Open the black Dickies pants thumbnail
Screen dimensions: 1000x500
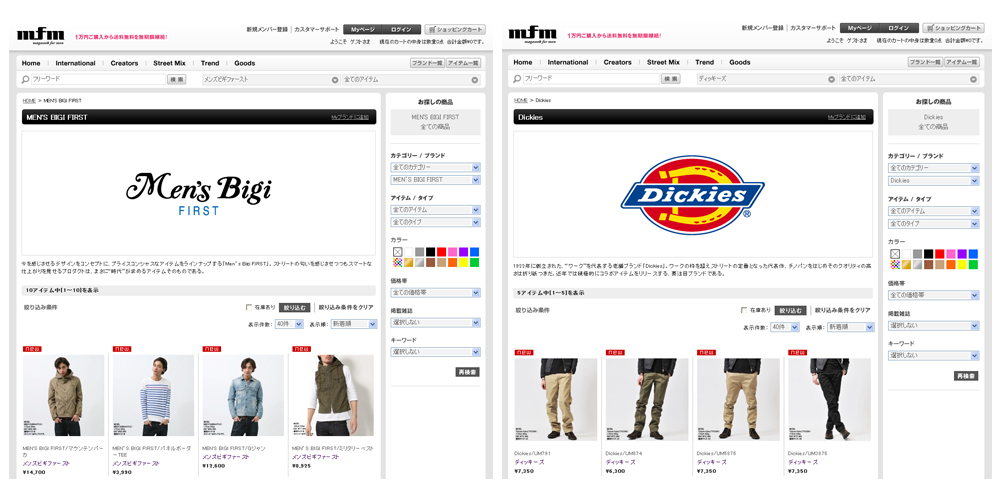[x=829, y=399]
